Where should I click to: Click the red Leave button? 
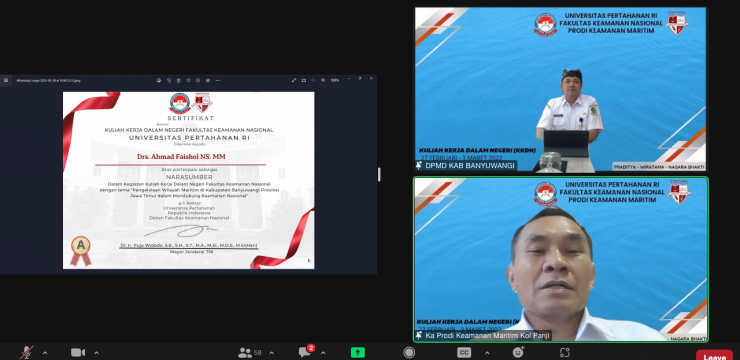pos(714,357)
